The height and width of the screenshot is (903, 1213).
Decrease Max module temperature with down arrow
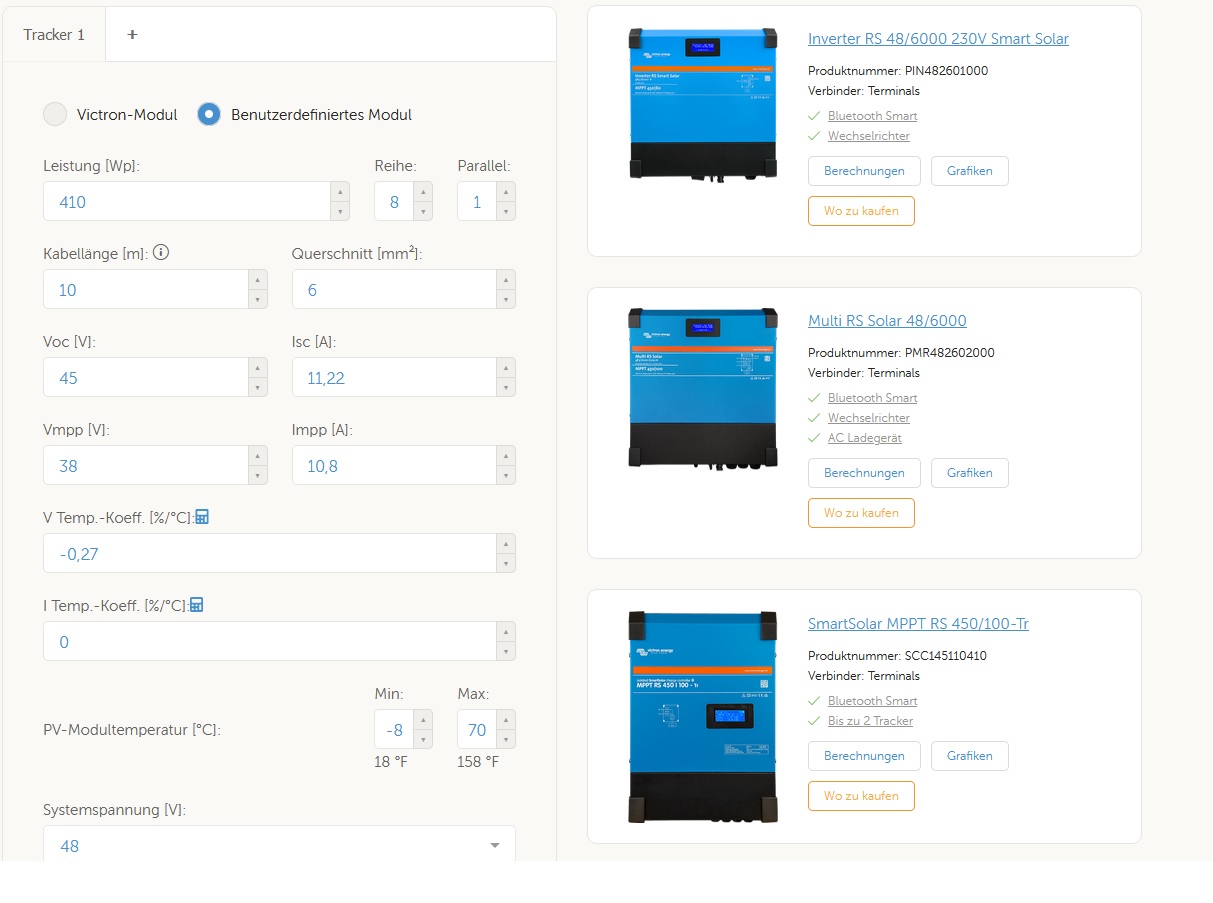tap(506, 739)
